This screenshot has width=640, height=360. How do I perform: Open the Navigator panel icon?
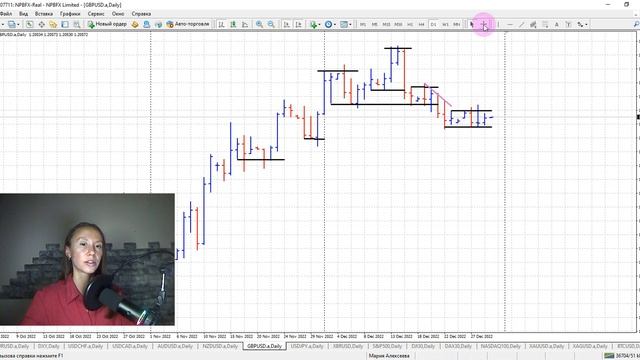[x=53, y=24]
